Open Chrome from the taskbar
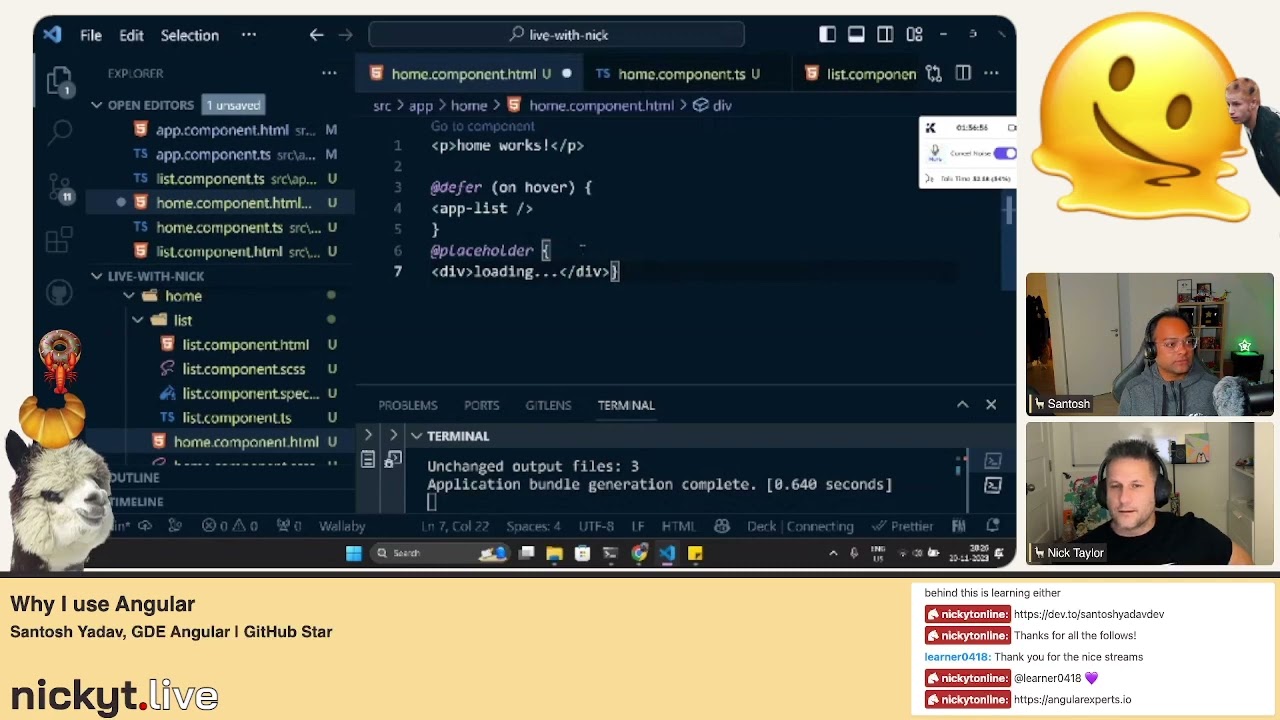 [639, 553]
